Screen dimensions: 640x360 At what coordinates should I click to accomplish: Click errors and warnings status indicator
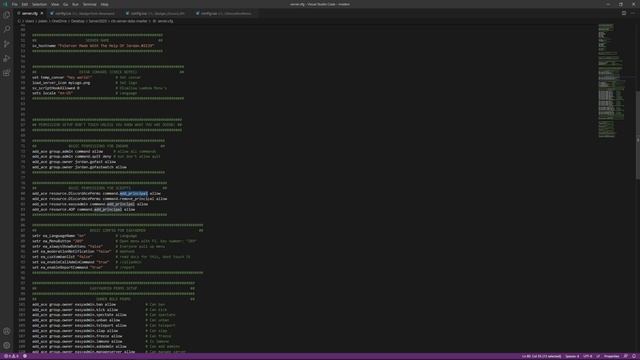pos(11,356)
